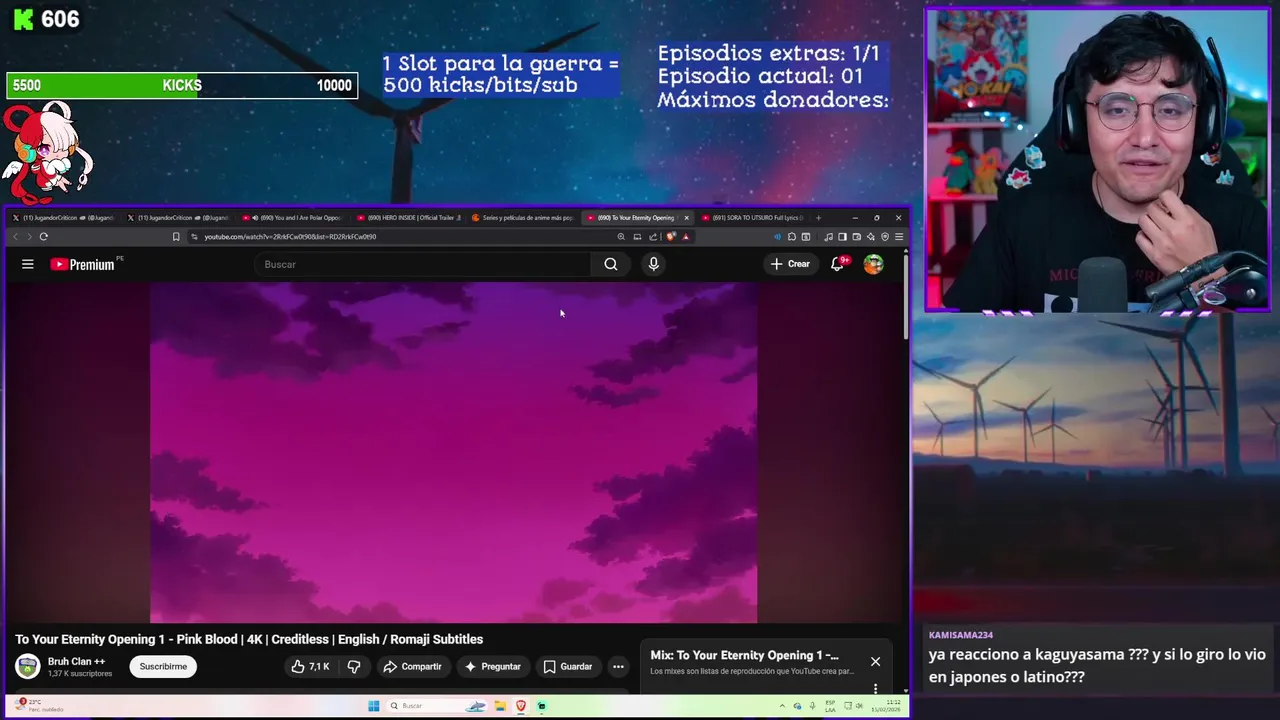Open browser sidebar panel icon in toolbar
The image size is (1280, 720).
pos(843,237)
